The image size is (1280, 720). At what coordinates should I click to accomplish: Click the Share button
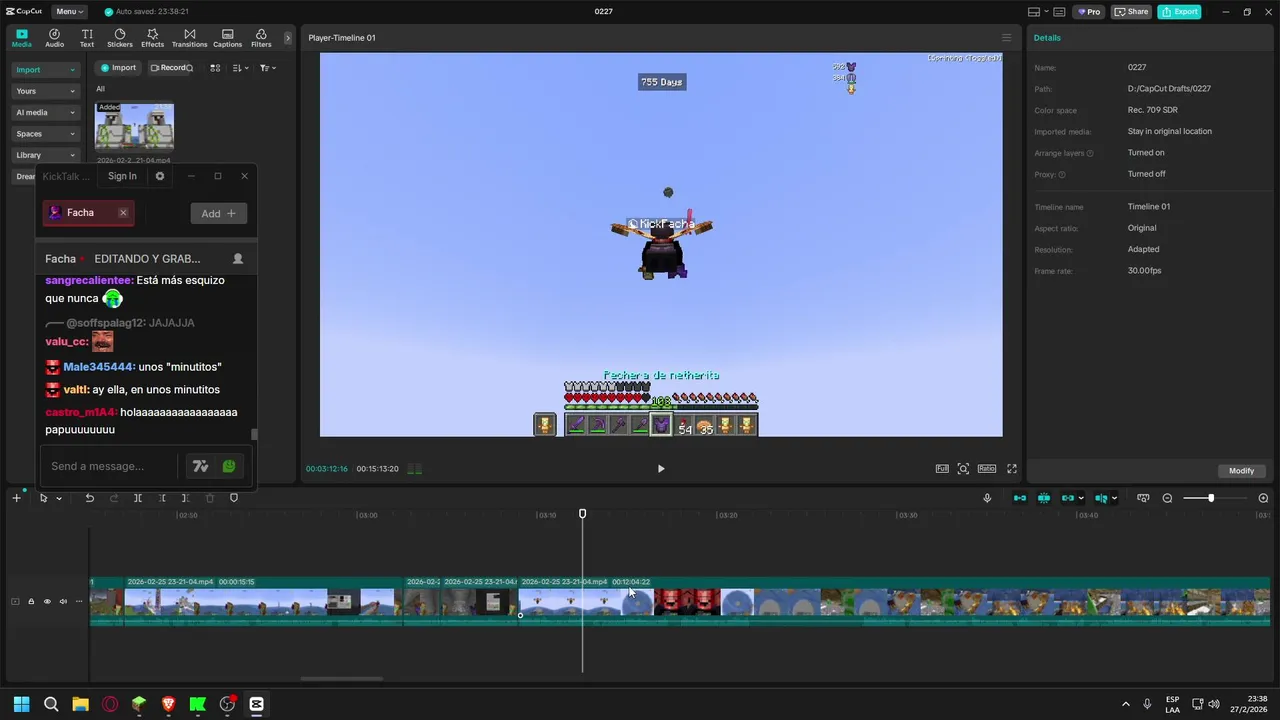coord(1132,12)
